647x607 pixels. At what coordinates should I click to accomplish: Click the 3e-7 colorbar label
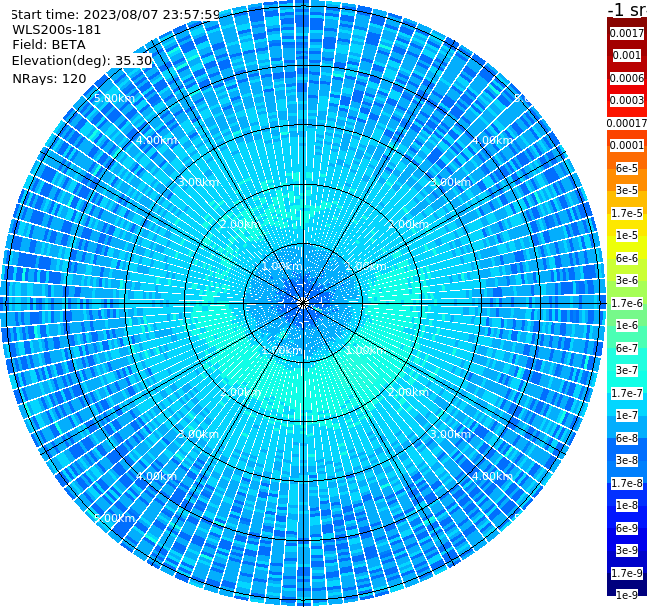[627, 370]
